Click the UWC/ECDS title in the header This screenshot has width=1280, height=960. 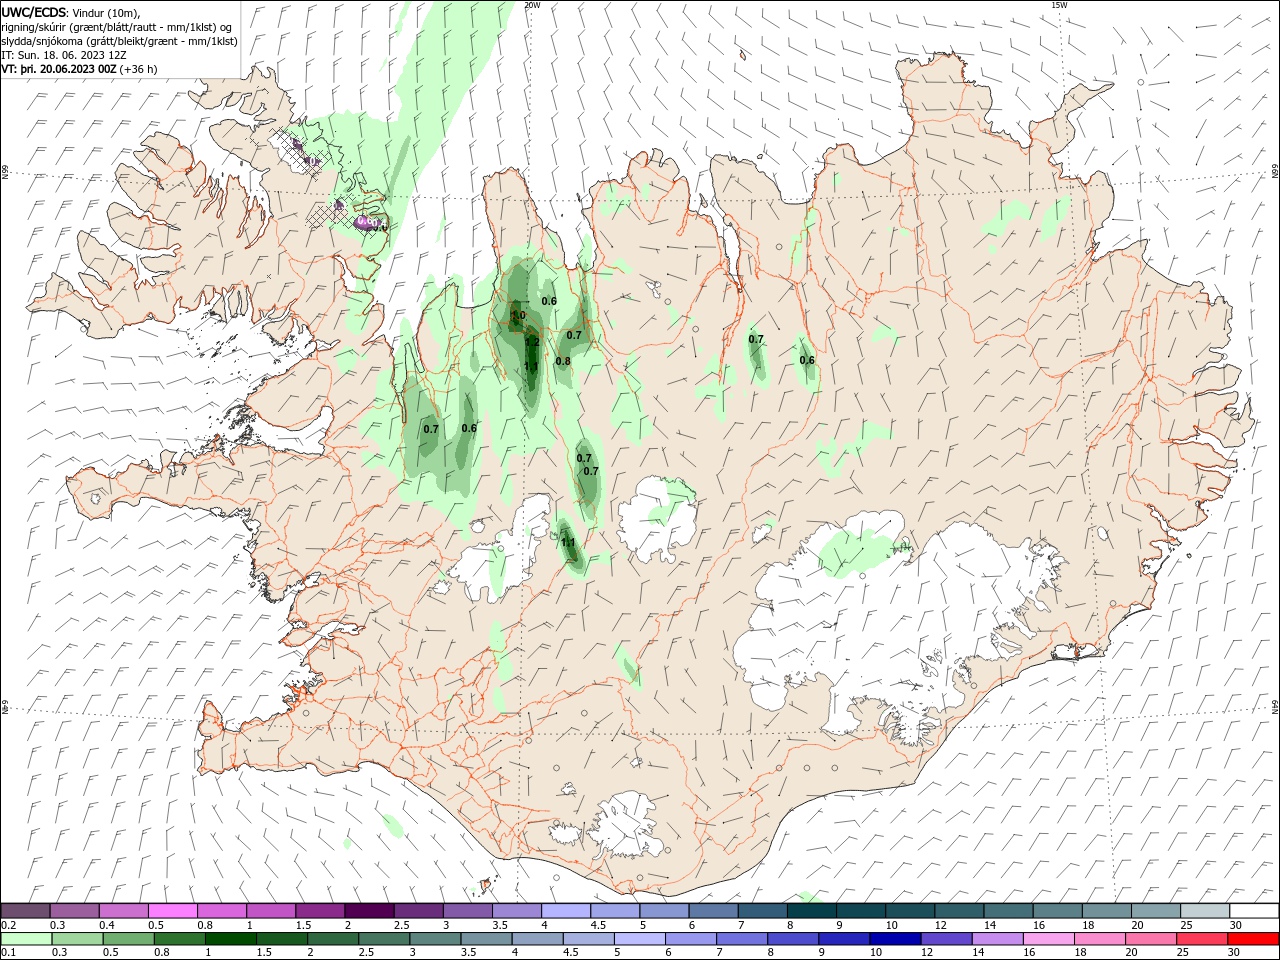(34, 12)
